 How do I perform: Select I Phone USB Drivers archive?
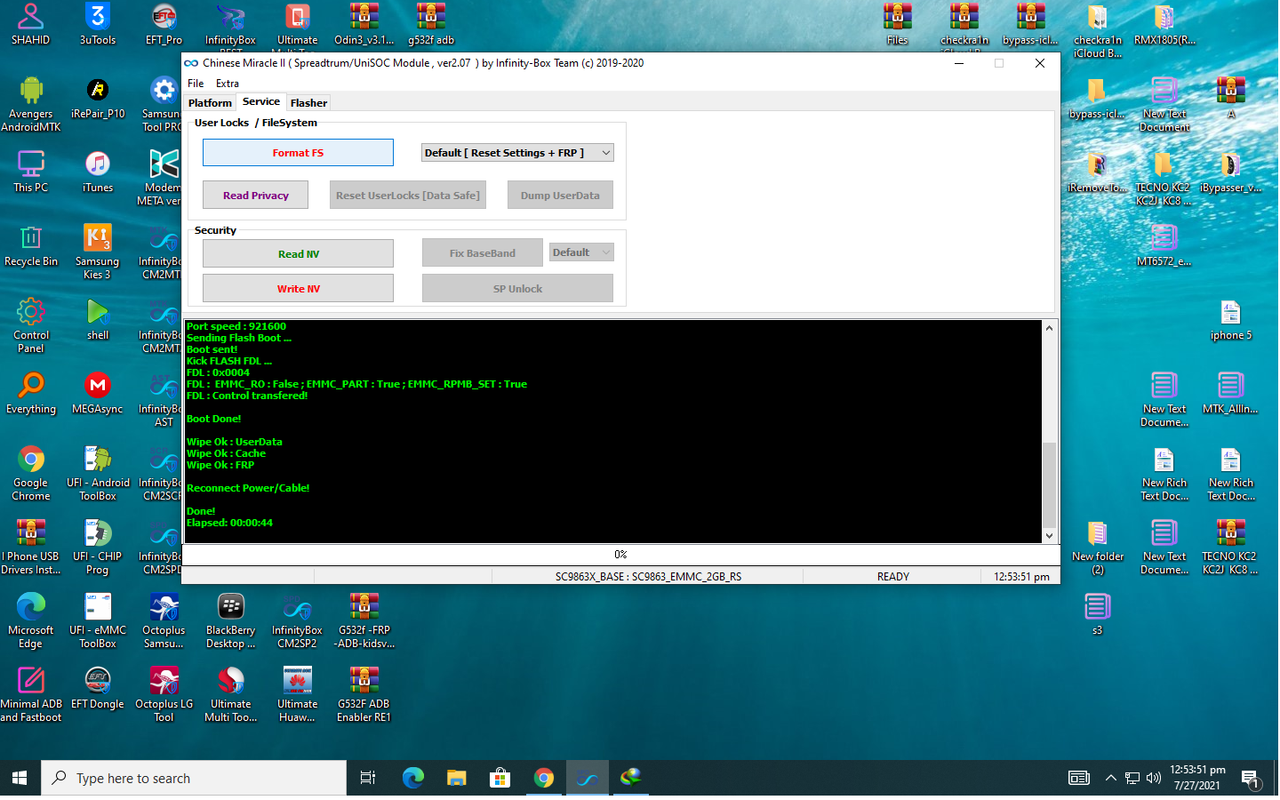click(31, 548)
